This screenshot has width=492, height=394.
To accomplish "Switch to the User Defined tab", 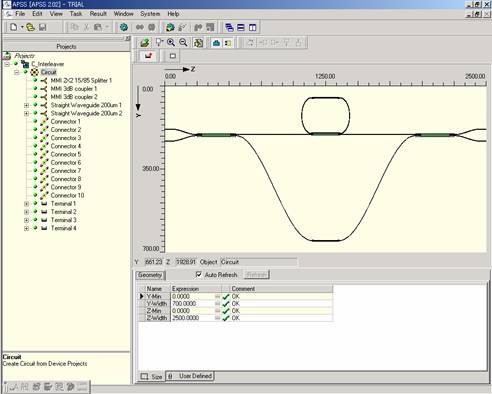I will pos(190,376).
